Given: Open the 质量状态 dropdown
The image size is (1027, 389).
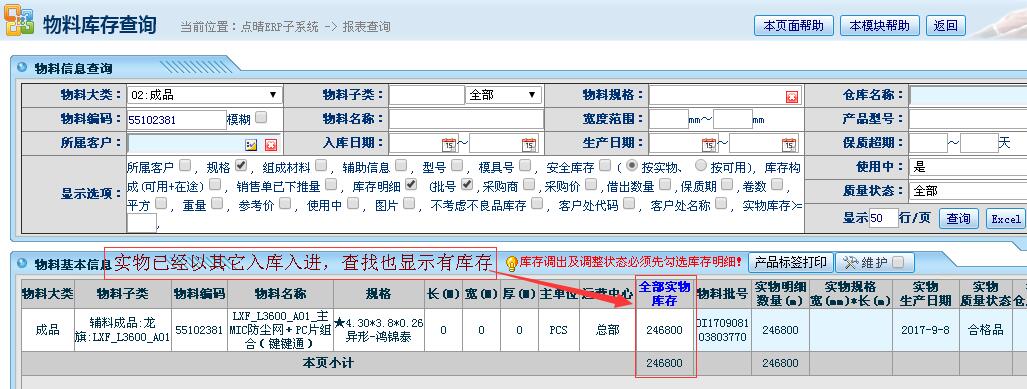Looking at the screenshot, I should pos(967,191).
